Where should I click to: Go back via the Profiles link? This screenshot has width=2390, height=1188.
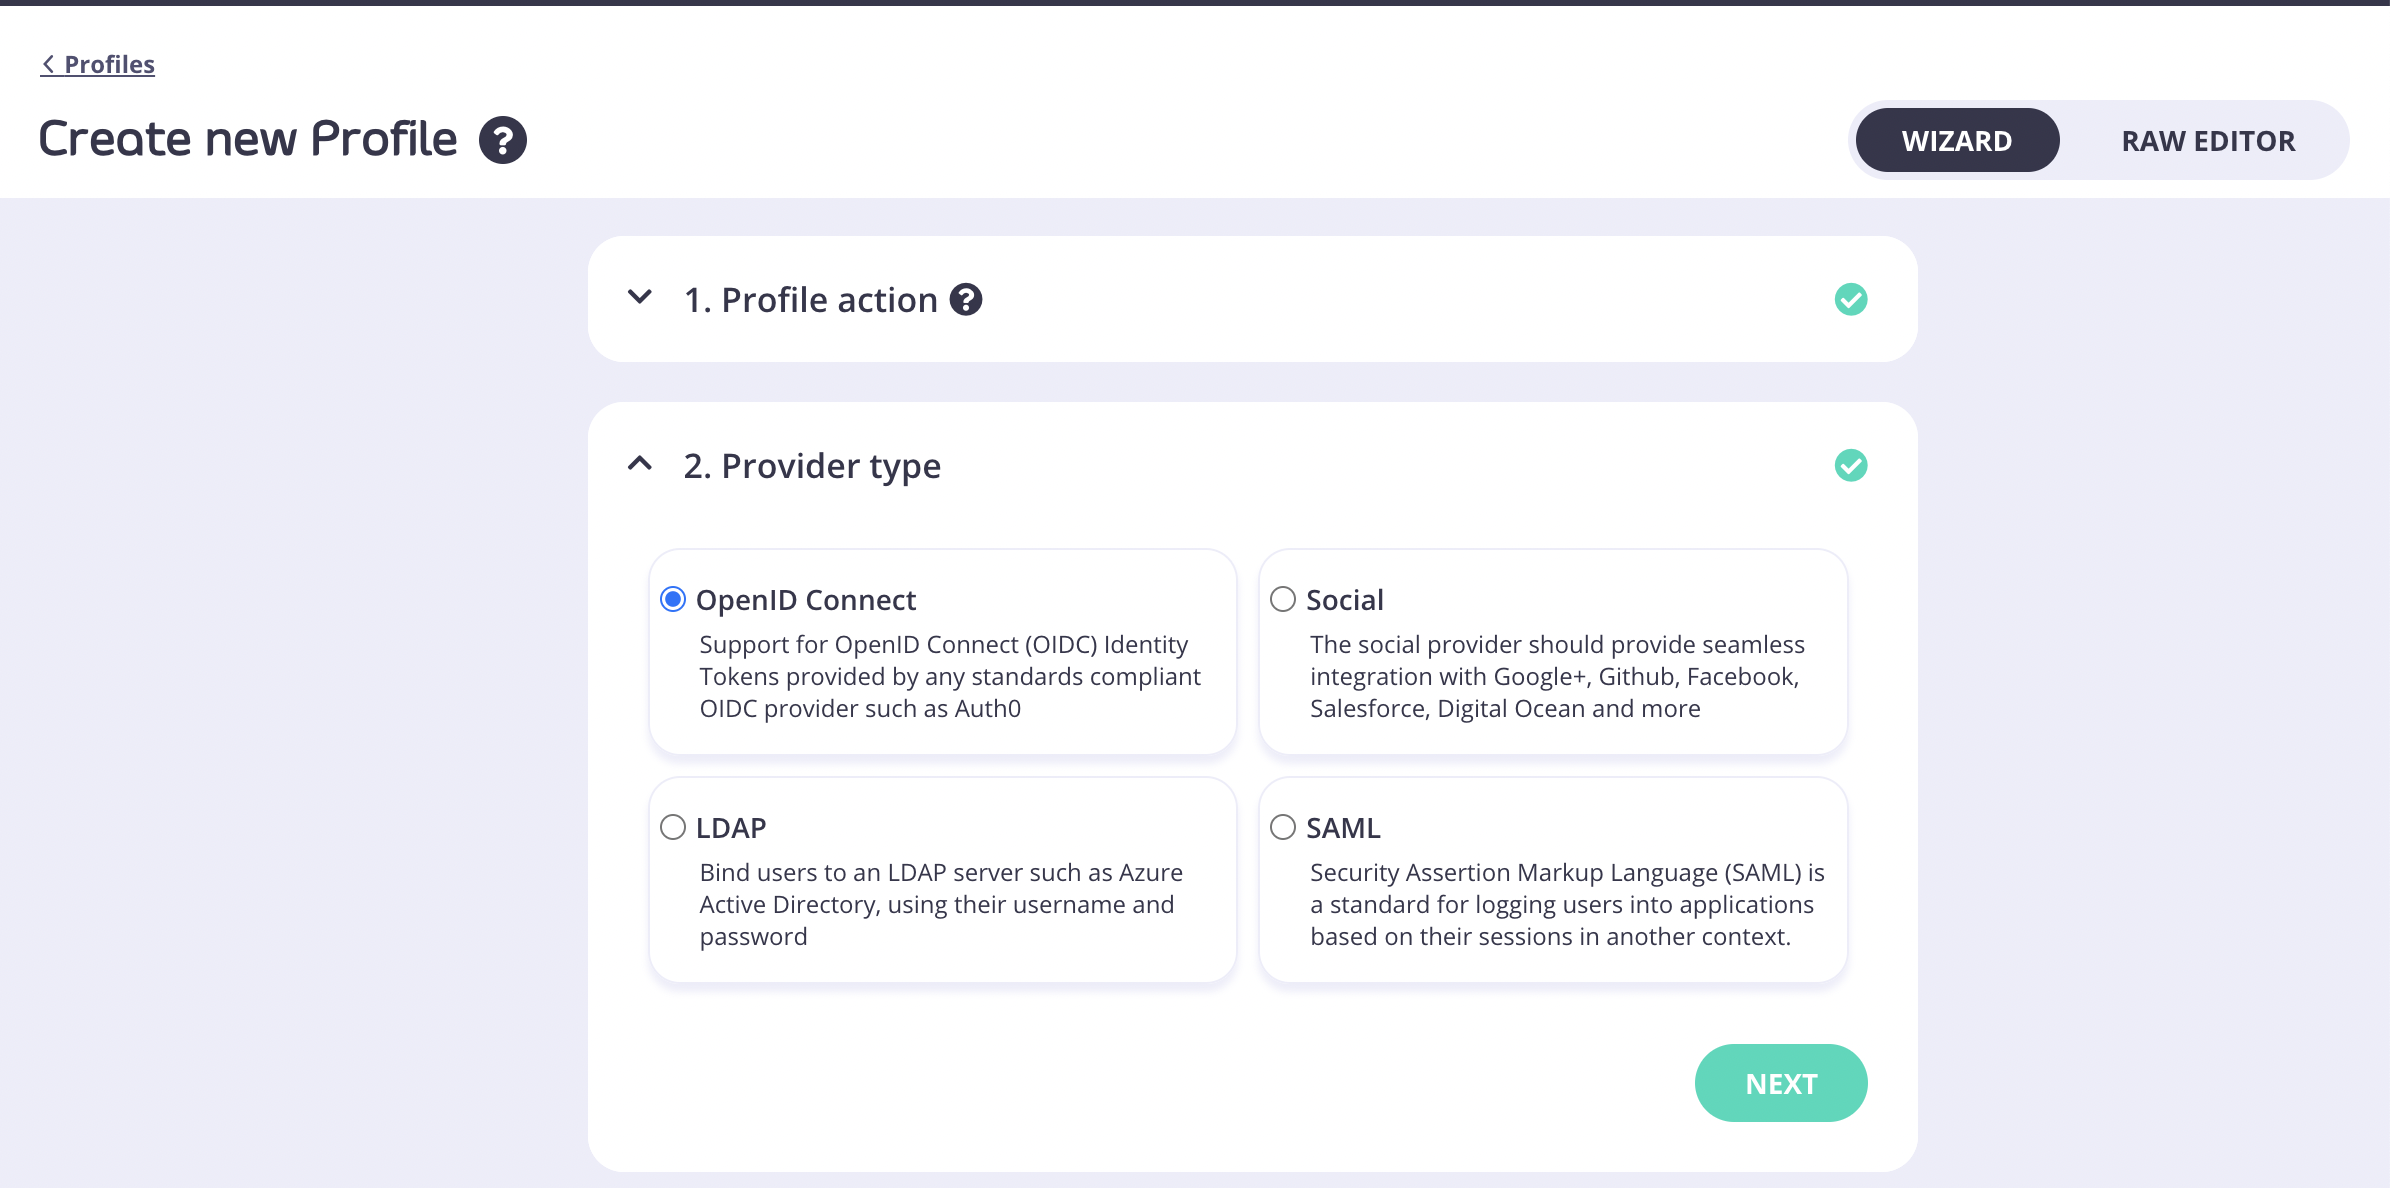coord(108,63)
